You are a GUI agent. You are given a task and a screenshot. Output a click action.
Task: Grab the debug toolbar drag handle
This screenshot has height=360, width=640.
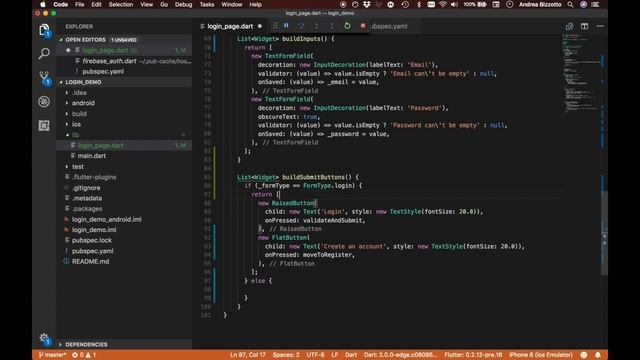pyautogui.click(x=276, y=26)
